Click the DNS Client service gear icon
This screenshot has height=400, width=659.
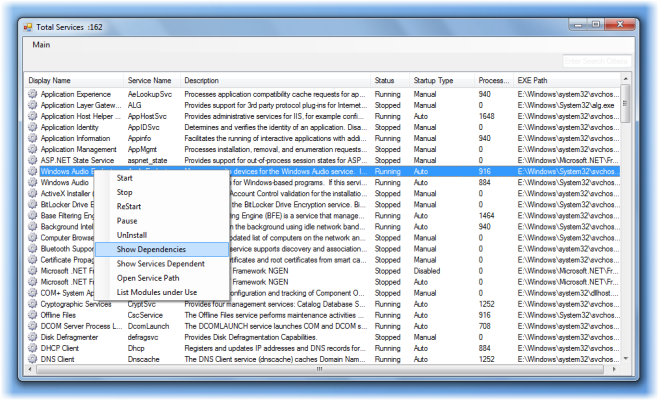click(x=32, y=358)
